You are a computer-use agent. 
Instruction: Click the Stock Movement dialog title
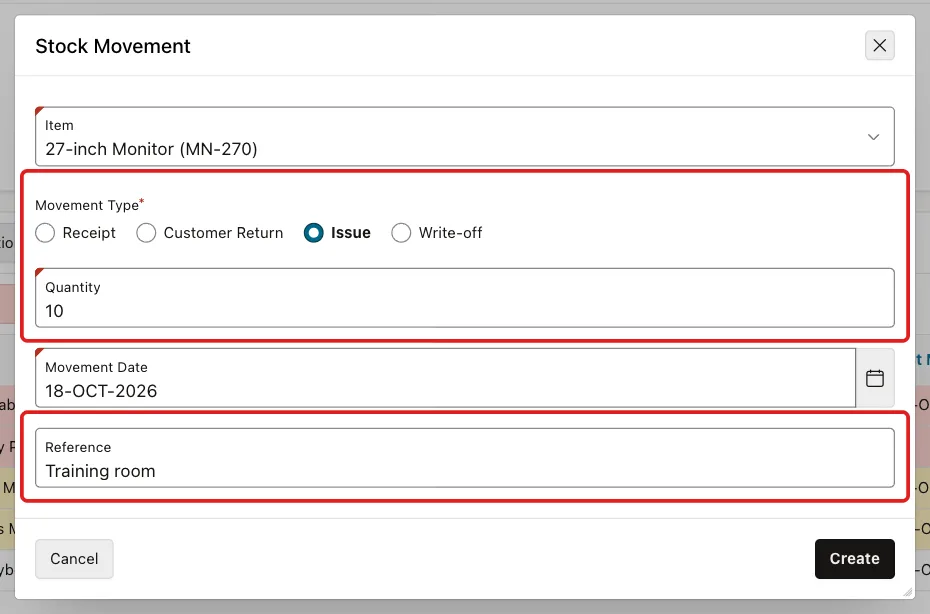click(x=113, y=46)
